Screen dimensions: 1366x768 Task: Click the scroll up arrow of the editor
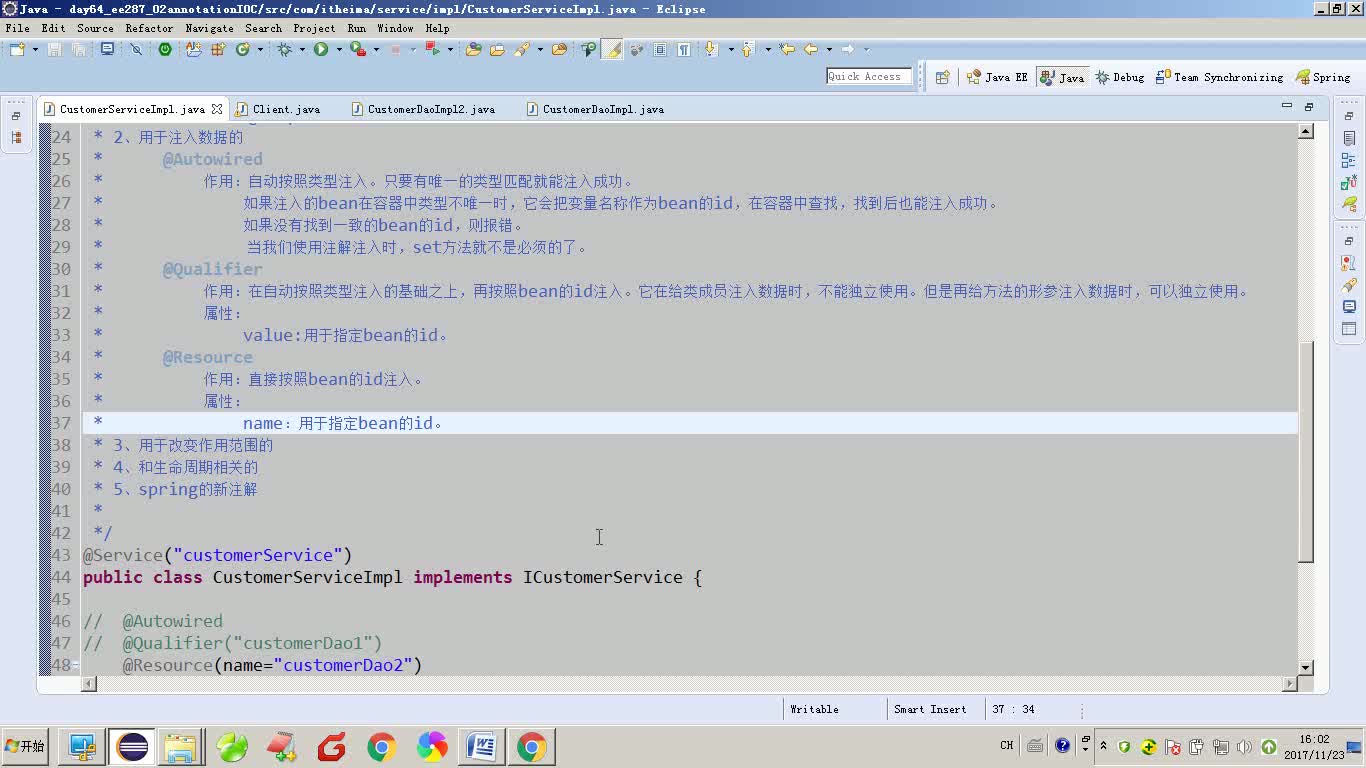(x=1306, y=131)
